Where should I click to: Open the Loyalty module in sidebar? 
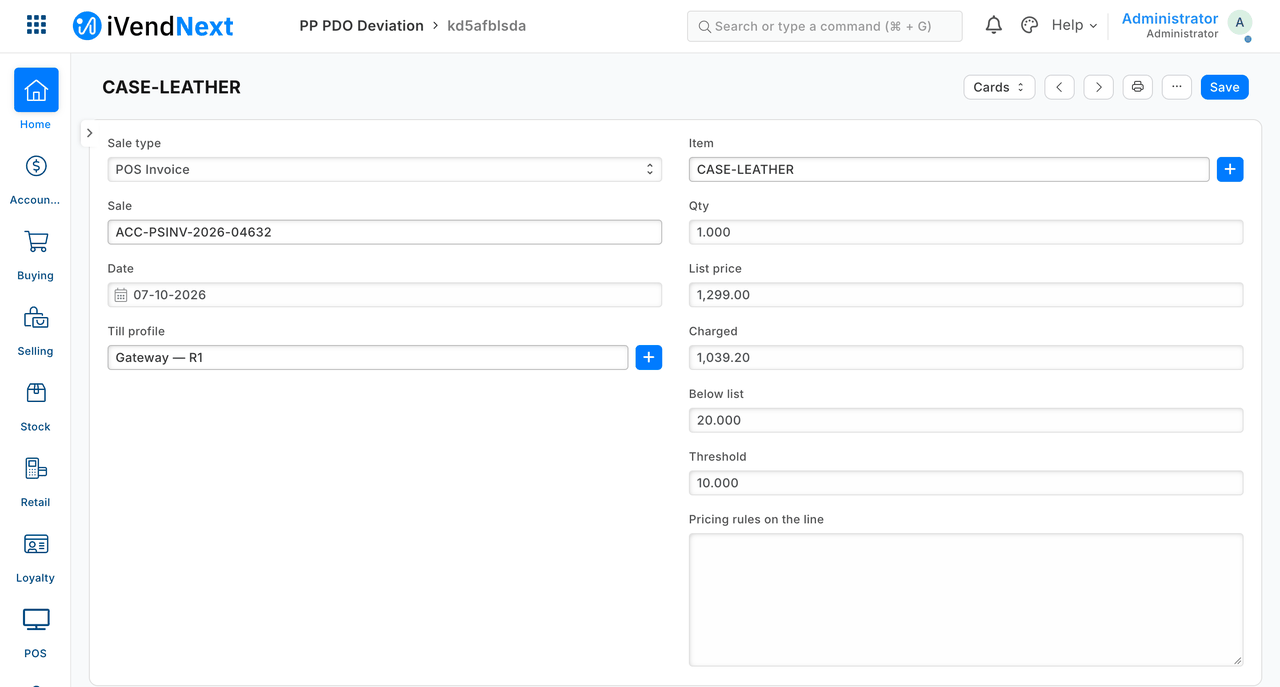[36, 558]
